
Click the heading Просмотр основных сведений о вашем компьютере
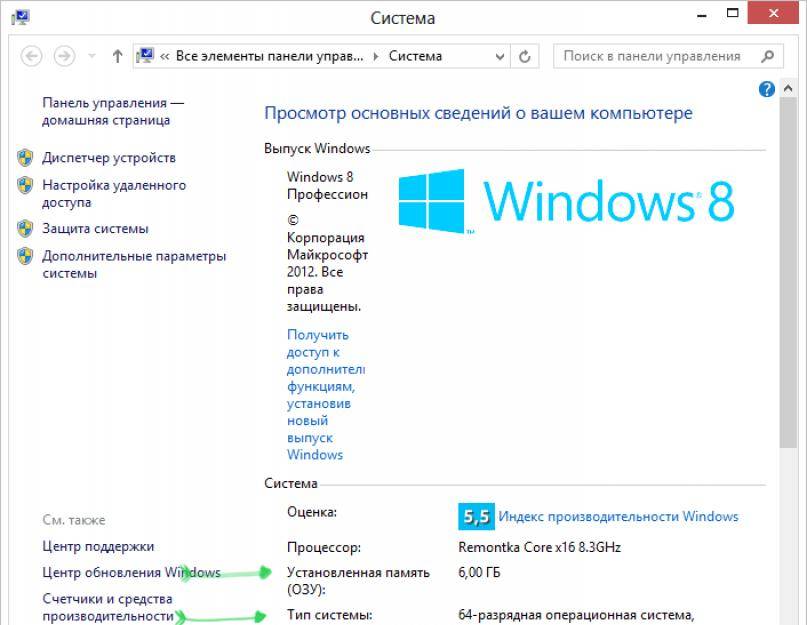478,113
